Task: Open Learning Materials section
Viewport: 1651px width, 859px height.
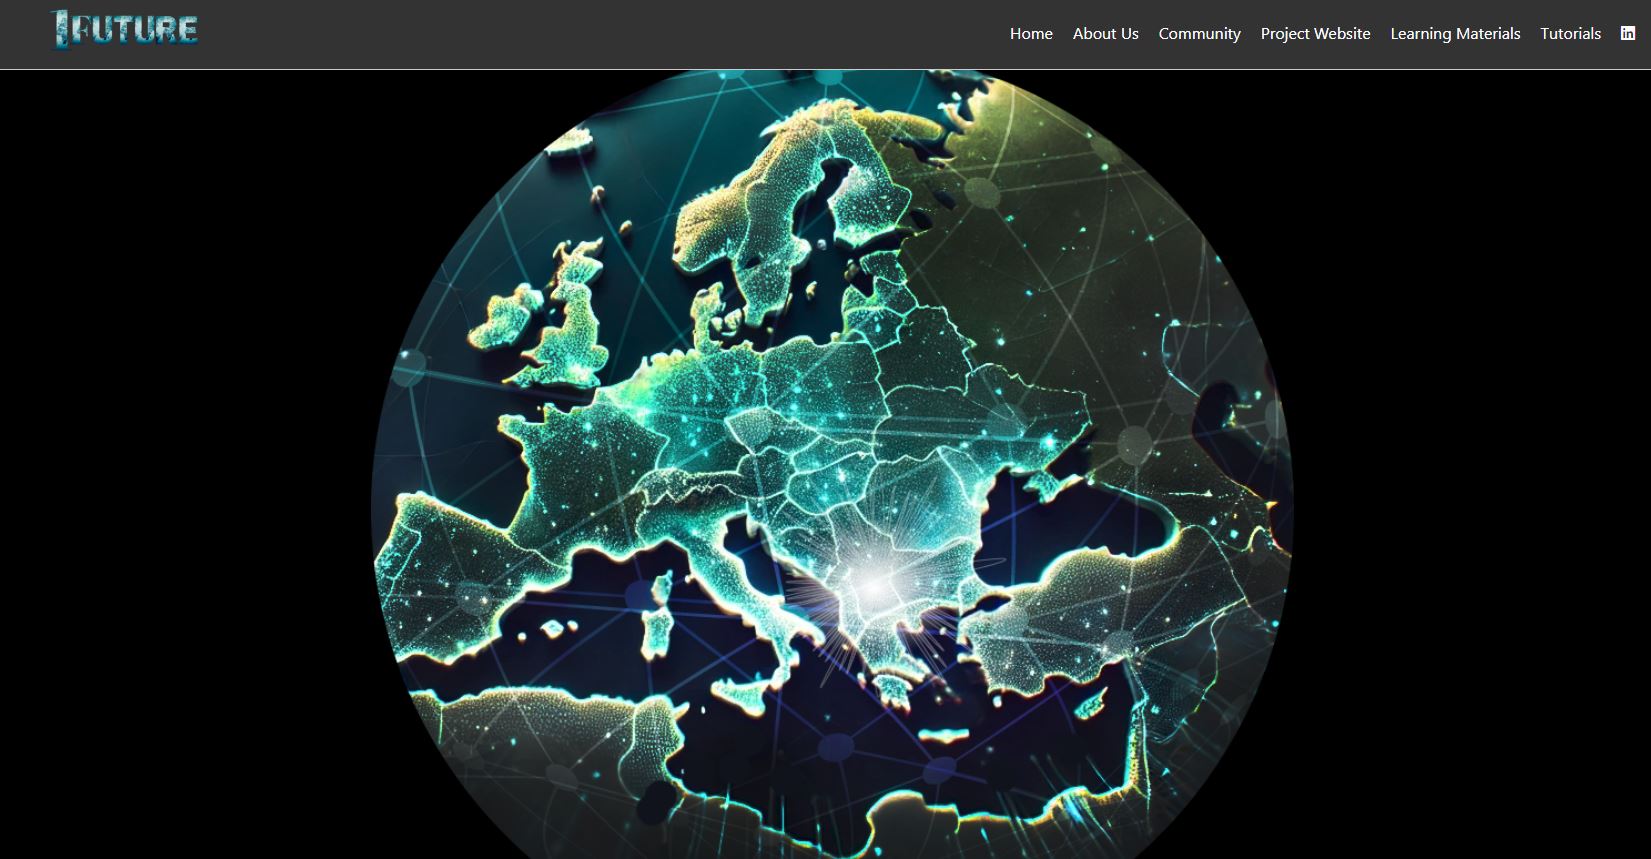Action: (x=1455, y=34)
